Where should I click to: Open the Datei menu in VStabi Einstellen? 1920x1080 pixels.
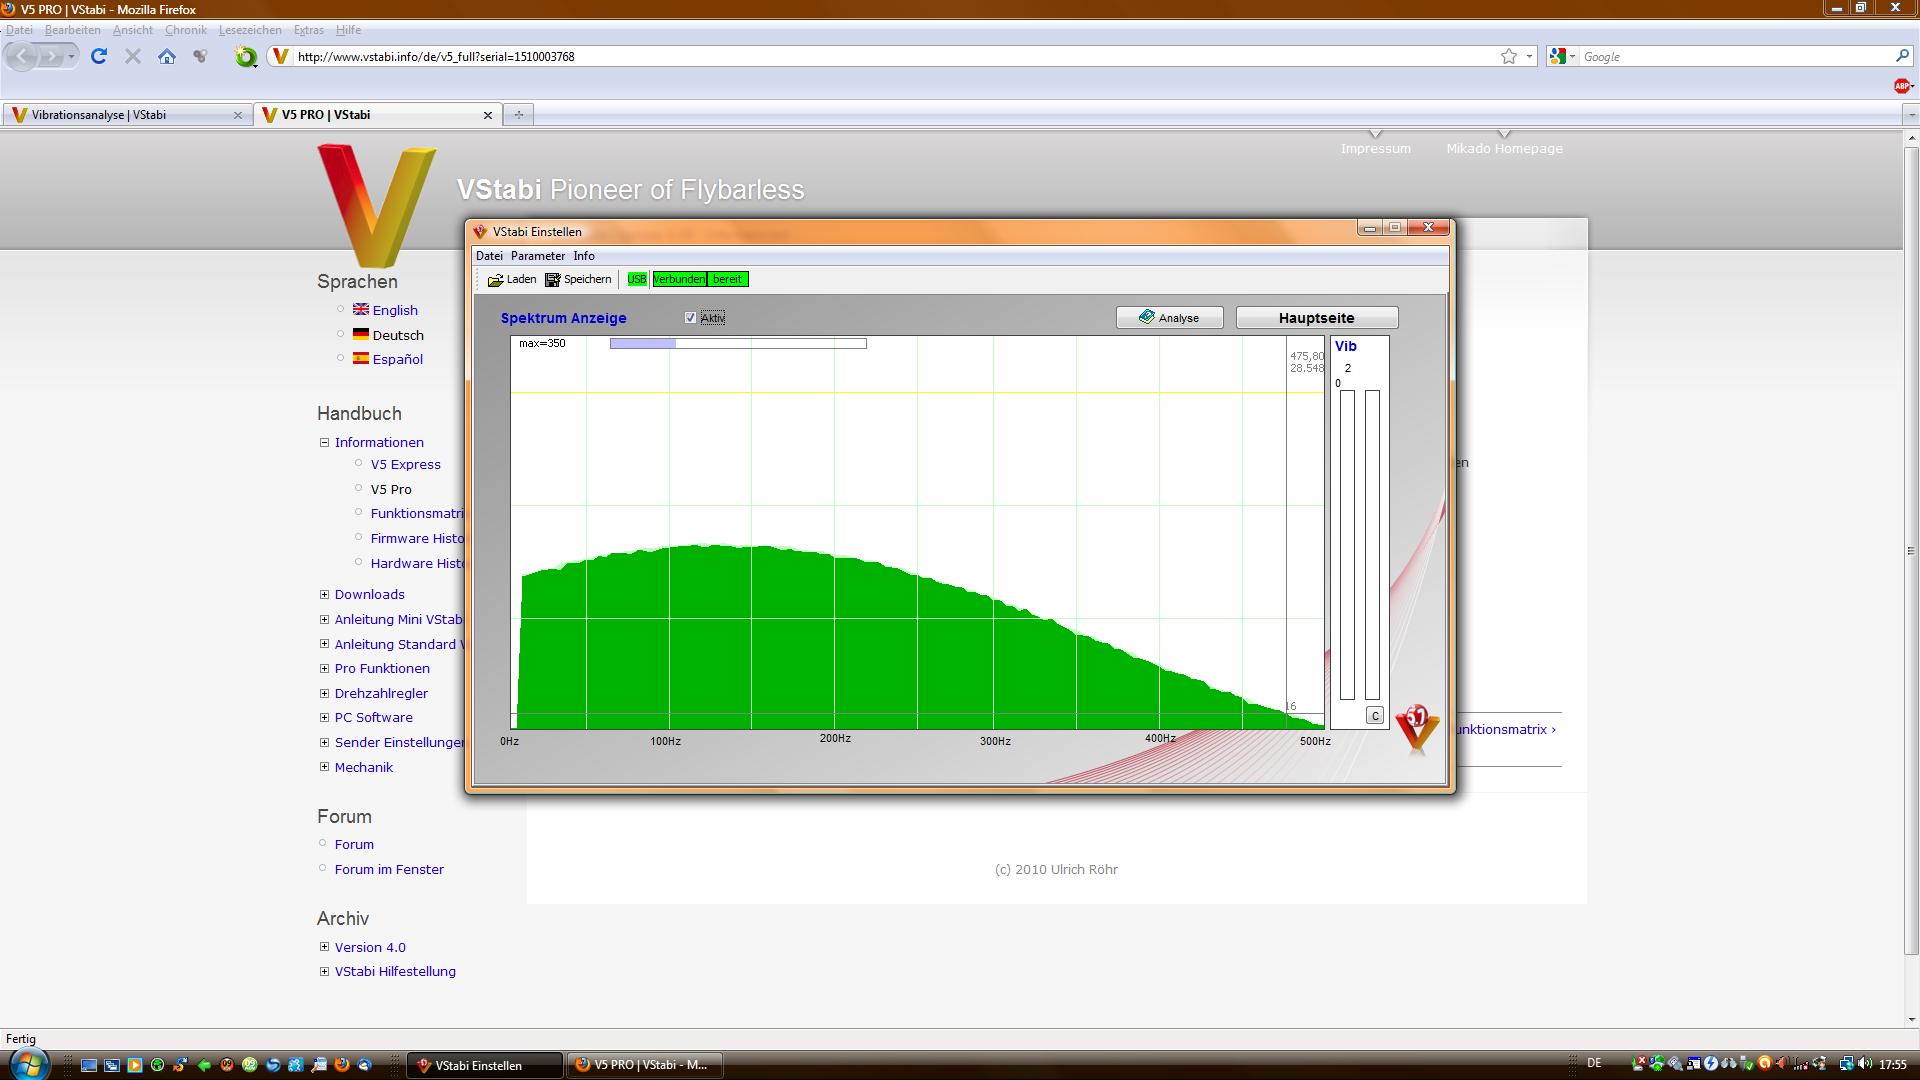[489, 256]
